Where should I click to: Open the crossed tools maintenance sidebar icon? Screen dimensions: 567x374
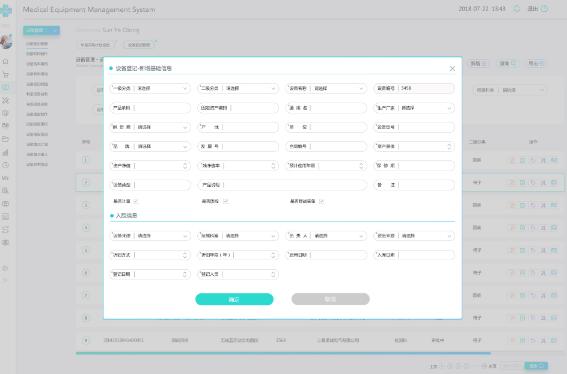(5, 100)
